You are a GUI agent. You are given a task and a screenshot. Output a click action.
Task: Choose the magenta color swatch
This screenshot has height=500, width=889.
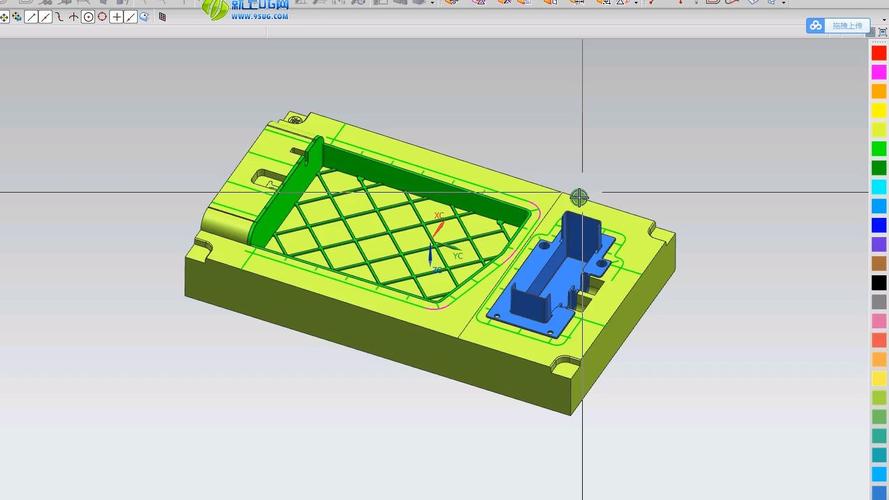[x=879, y=72]
